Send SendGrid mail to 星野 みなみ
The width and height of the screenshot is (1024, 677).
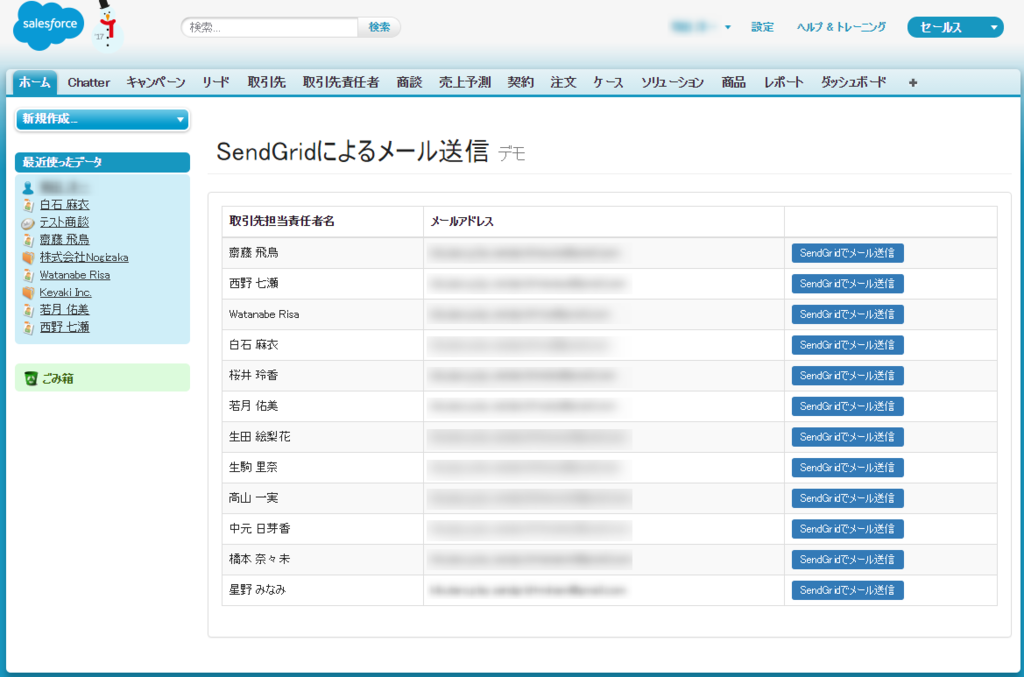click(x=848, y=590)
